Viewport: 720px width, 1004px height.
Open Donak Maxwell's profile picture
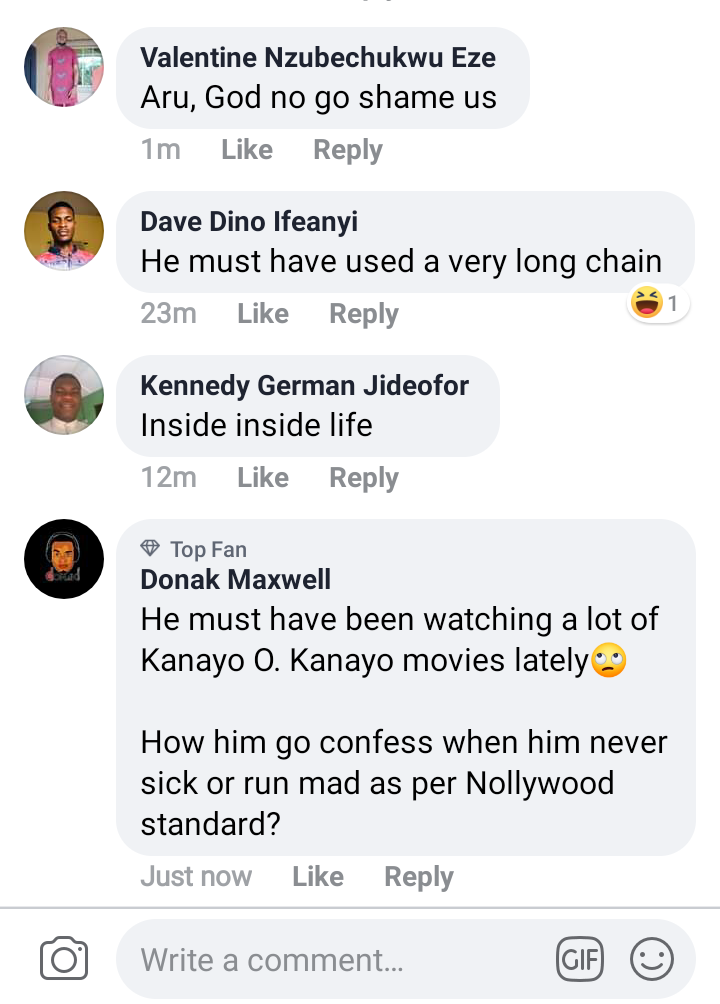tap(64, 559)
